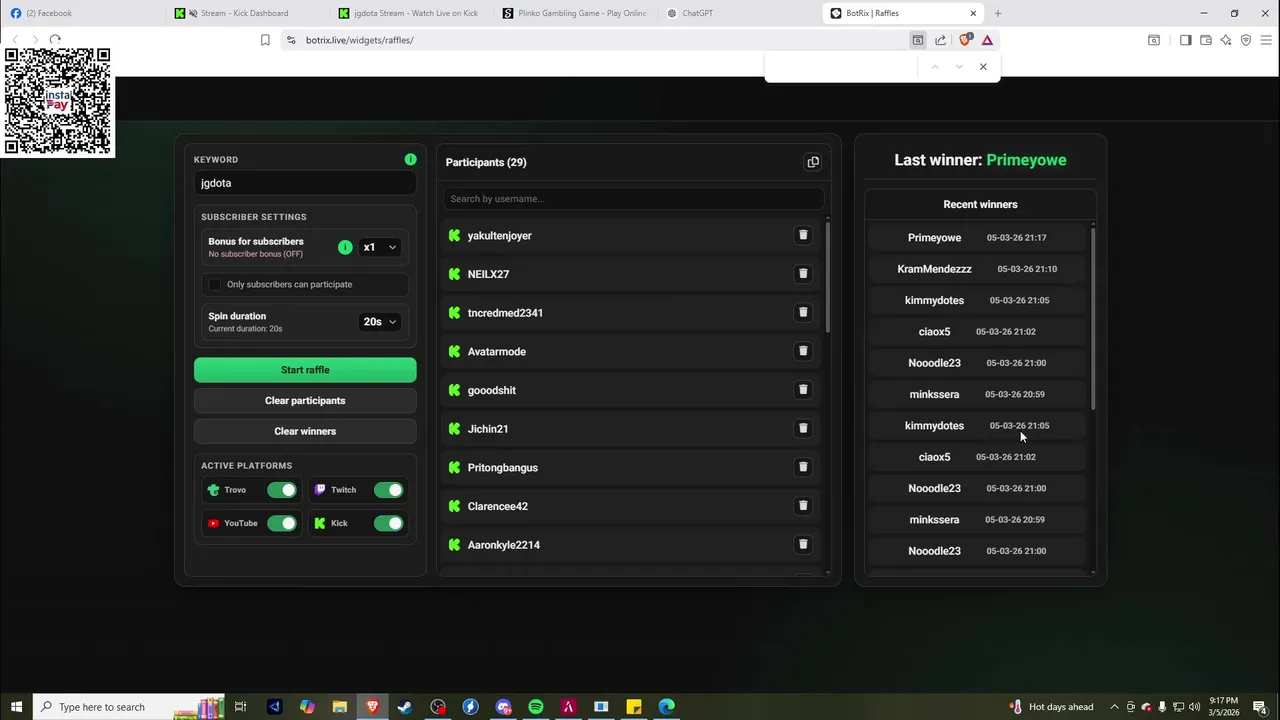Open browser hamburger menu
This screenshot has height=720, width=1280.
1266,40
